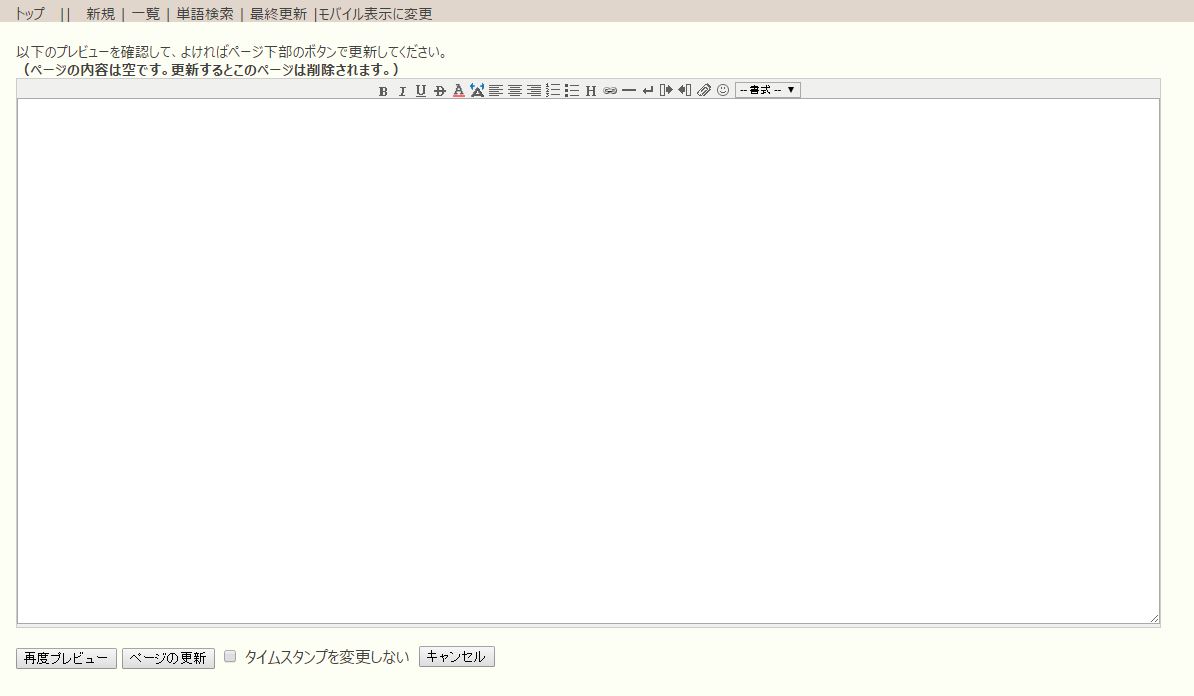The width and height of the screenshot is (1194, 696).
Task: Check タイムスタンプを変更しない checkbox
Action: tap(230, 657)
